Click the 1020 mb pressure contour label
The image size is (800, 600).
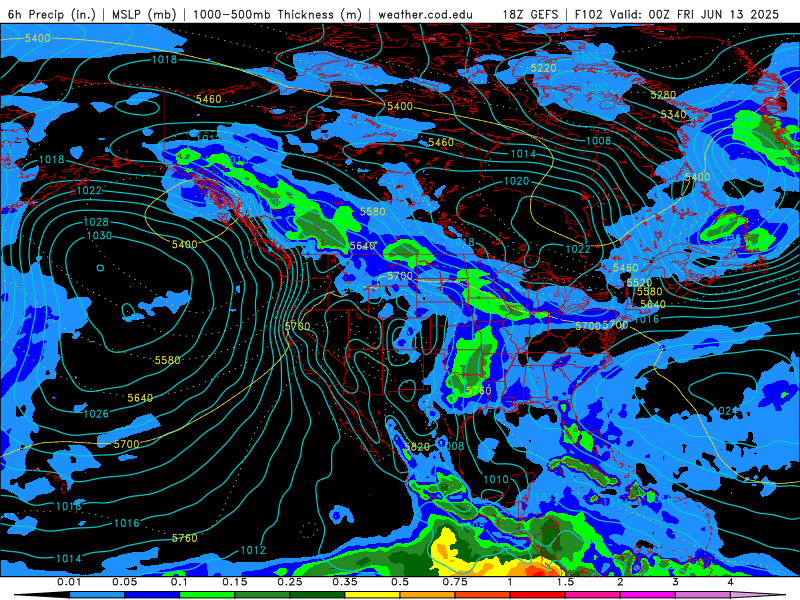pos(516,181)
